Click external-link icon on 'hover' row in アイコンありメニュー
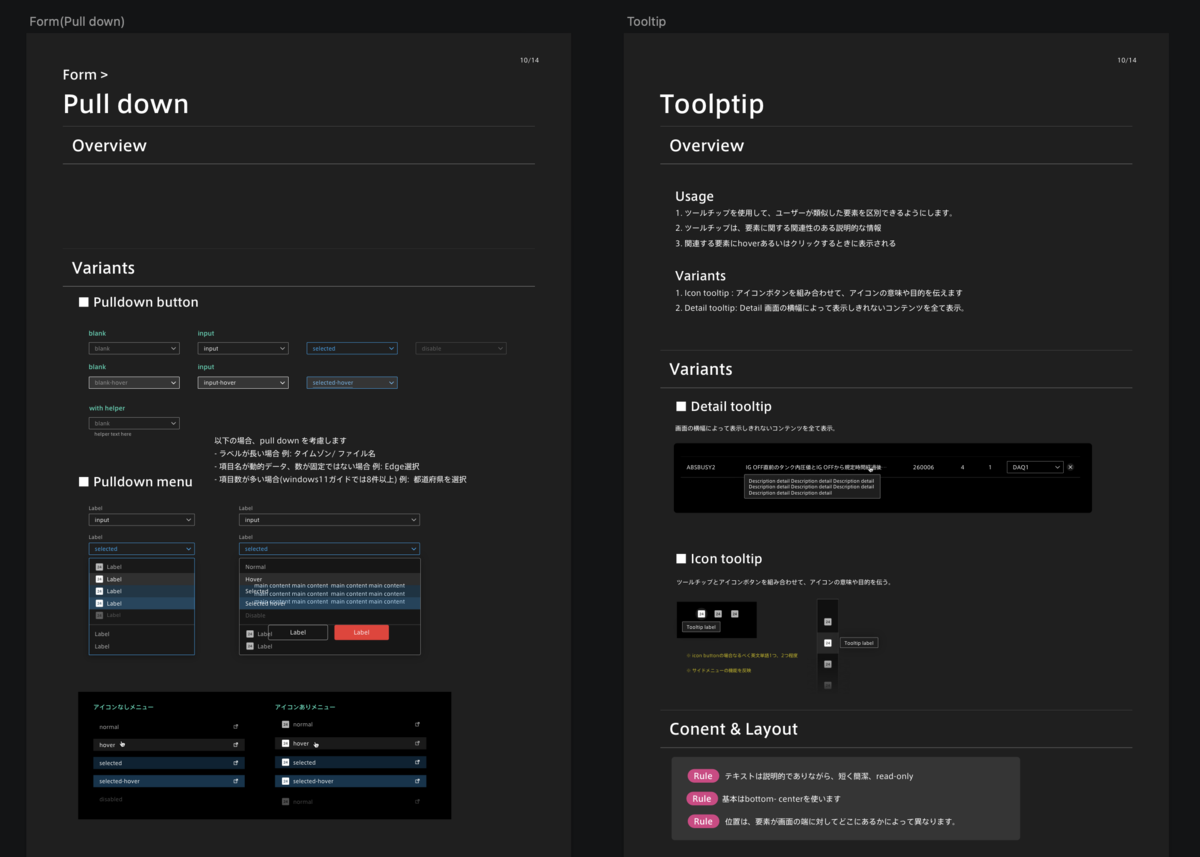Screen dimensions: 1200x857 point(418,744)
